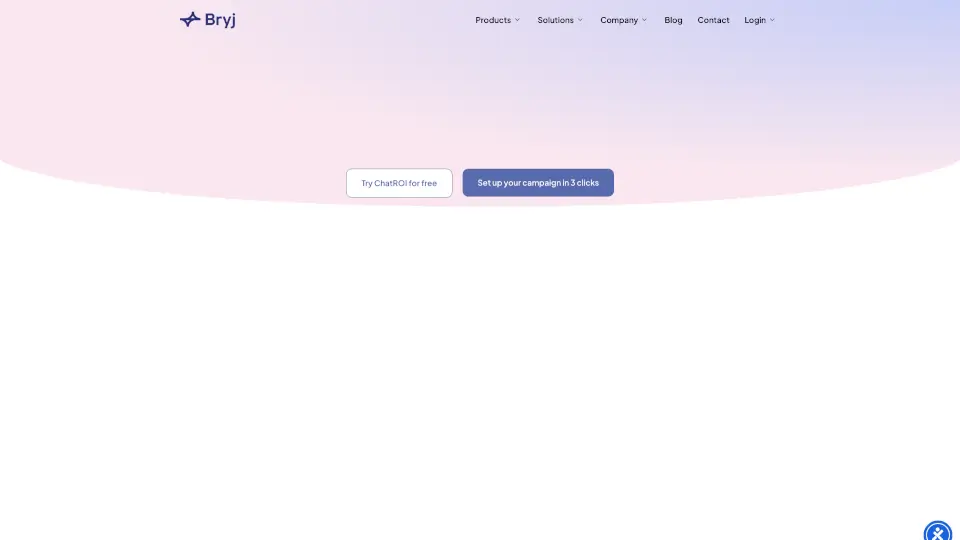The image size is (960, 540).
Task: Click the pink hero banner background
Action: [x=480, y=100]
